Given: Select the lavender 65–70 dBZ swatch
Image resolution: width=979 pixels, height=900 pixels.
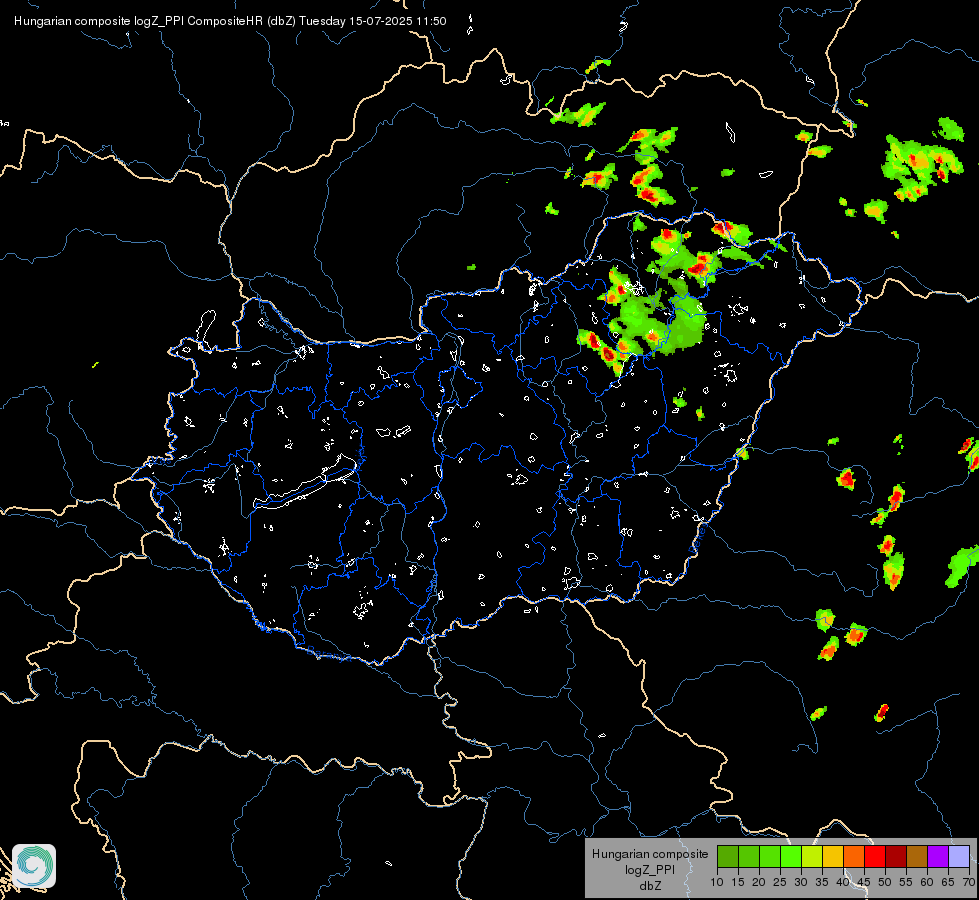Looking at the screenshot, I should 959,856.
